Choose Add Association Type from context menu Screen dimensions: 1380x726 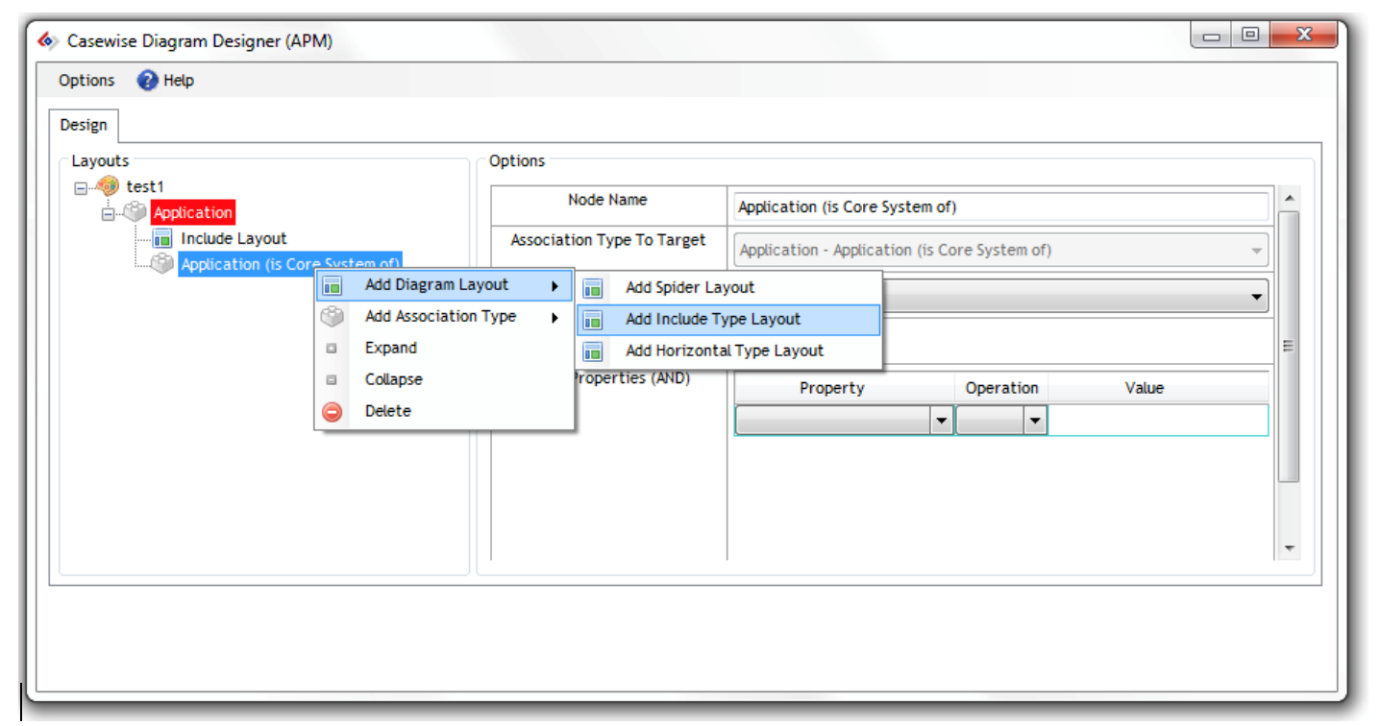pyautogui.click(x=445, y=317)
